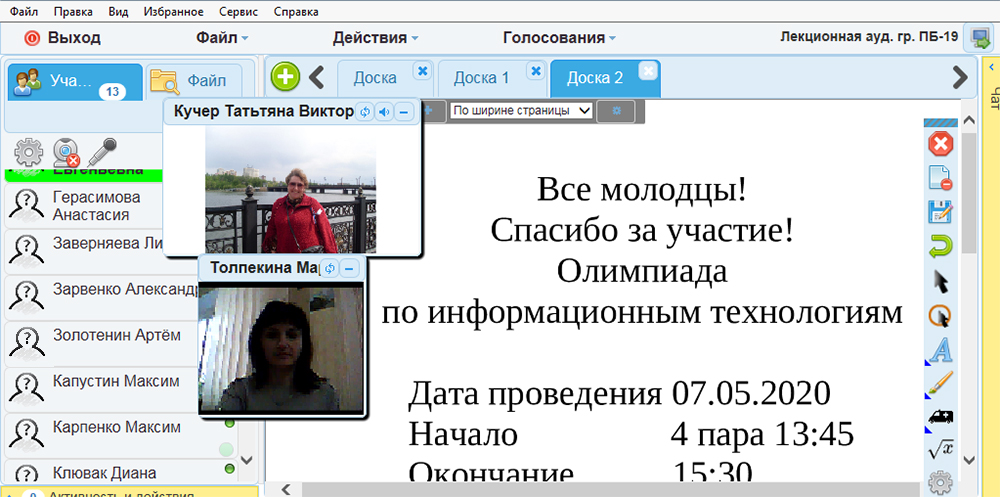Image resolution: width=1000 pixels, height=497 pixels.
Task: Mute sound on Кучер Татьяна video
Action: (384, 112)
